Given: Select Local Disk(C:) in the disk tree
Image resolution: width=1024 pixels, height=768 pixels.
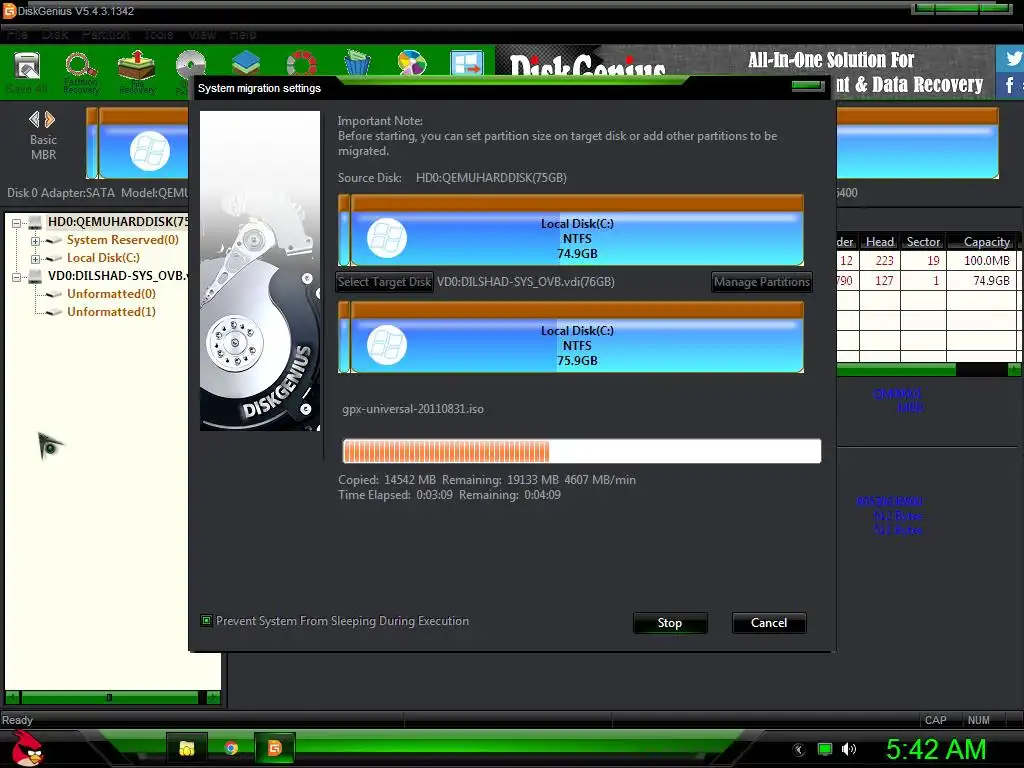Looking at the screenshot, I should pyautogui.click(x=103, y=258).
